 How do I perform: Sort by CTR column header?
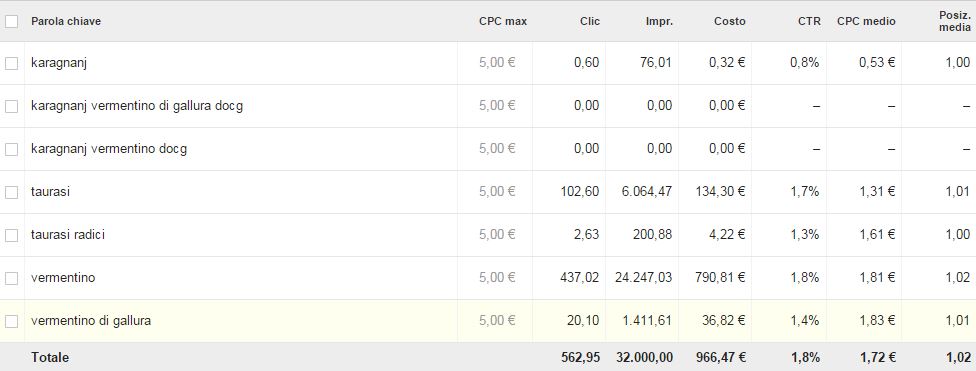(809, 21)
